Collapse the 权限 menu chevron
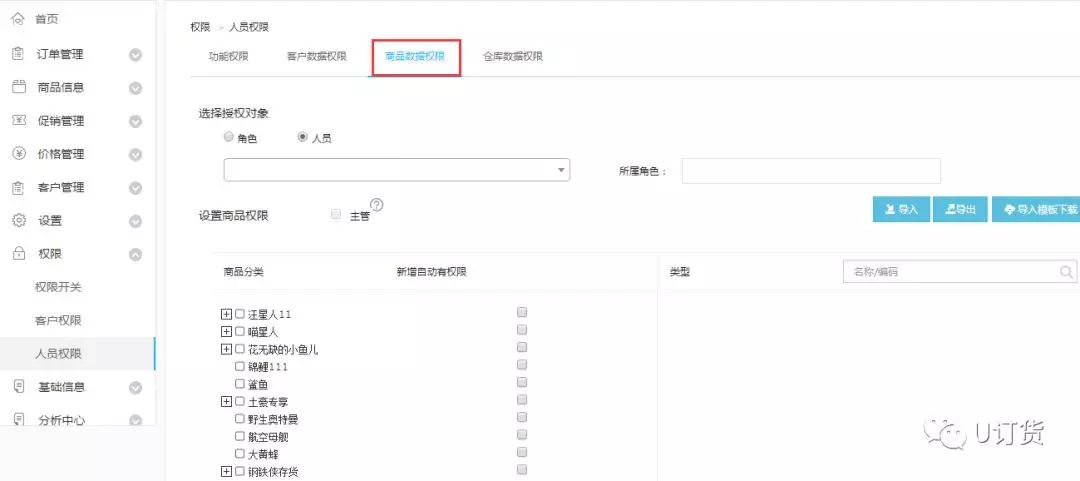The image size is (1080, 481). click(136, 254)
